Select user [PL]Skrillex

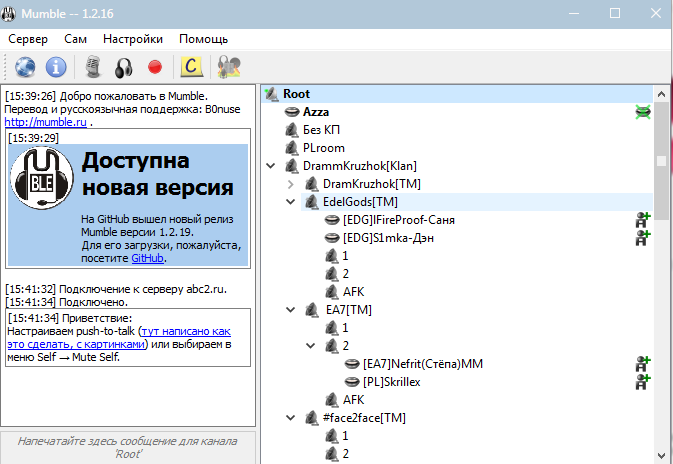click(x=391, y=382)
